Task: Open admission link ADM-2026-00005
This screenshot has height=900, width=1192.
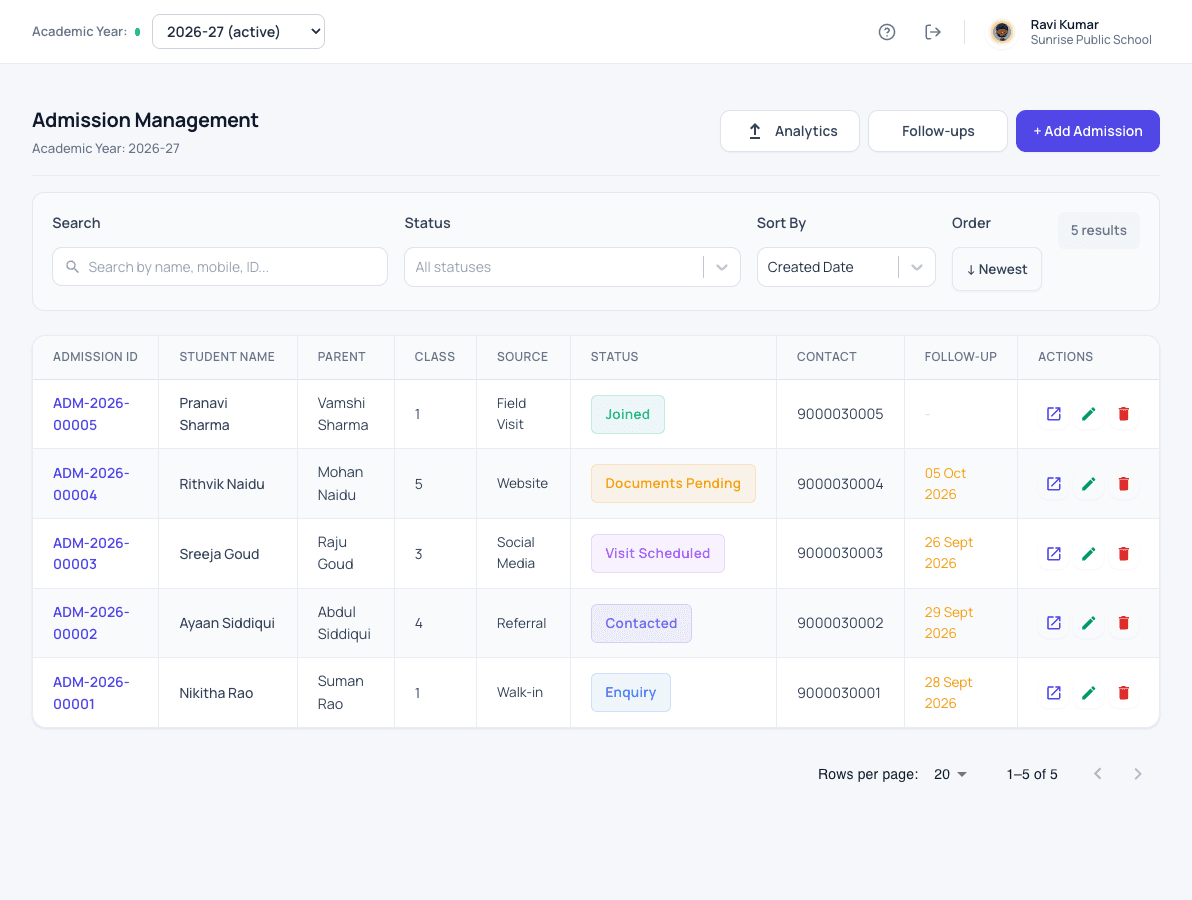Action: coord(91,414)
